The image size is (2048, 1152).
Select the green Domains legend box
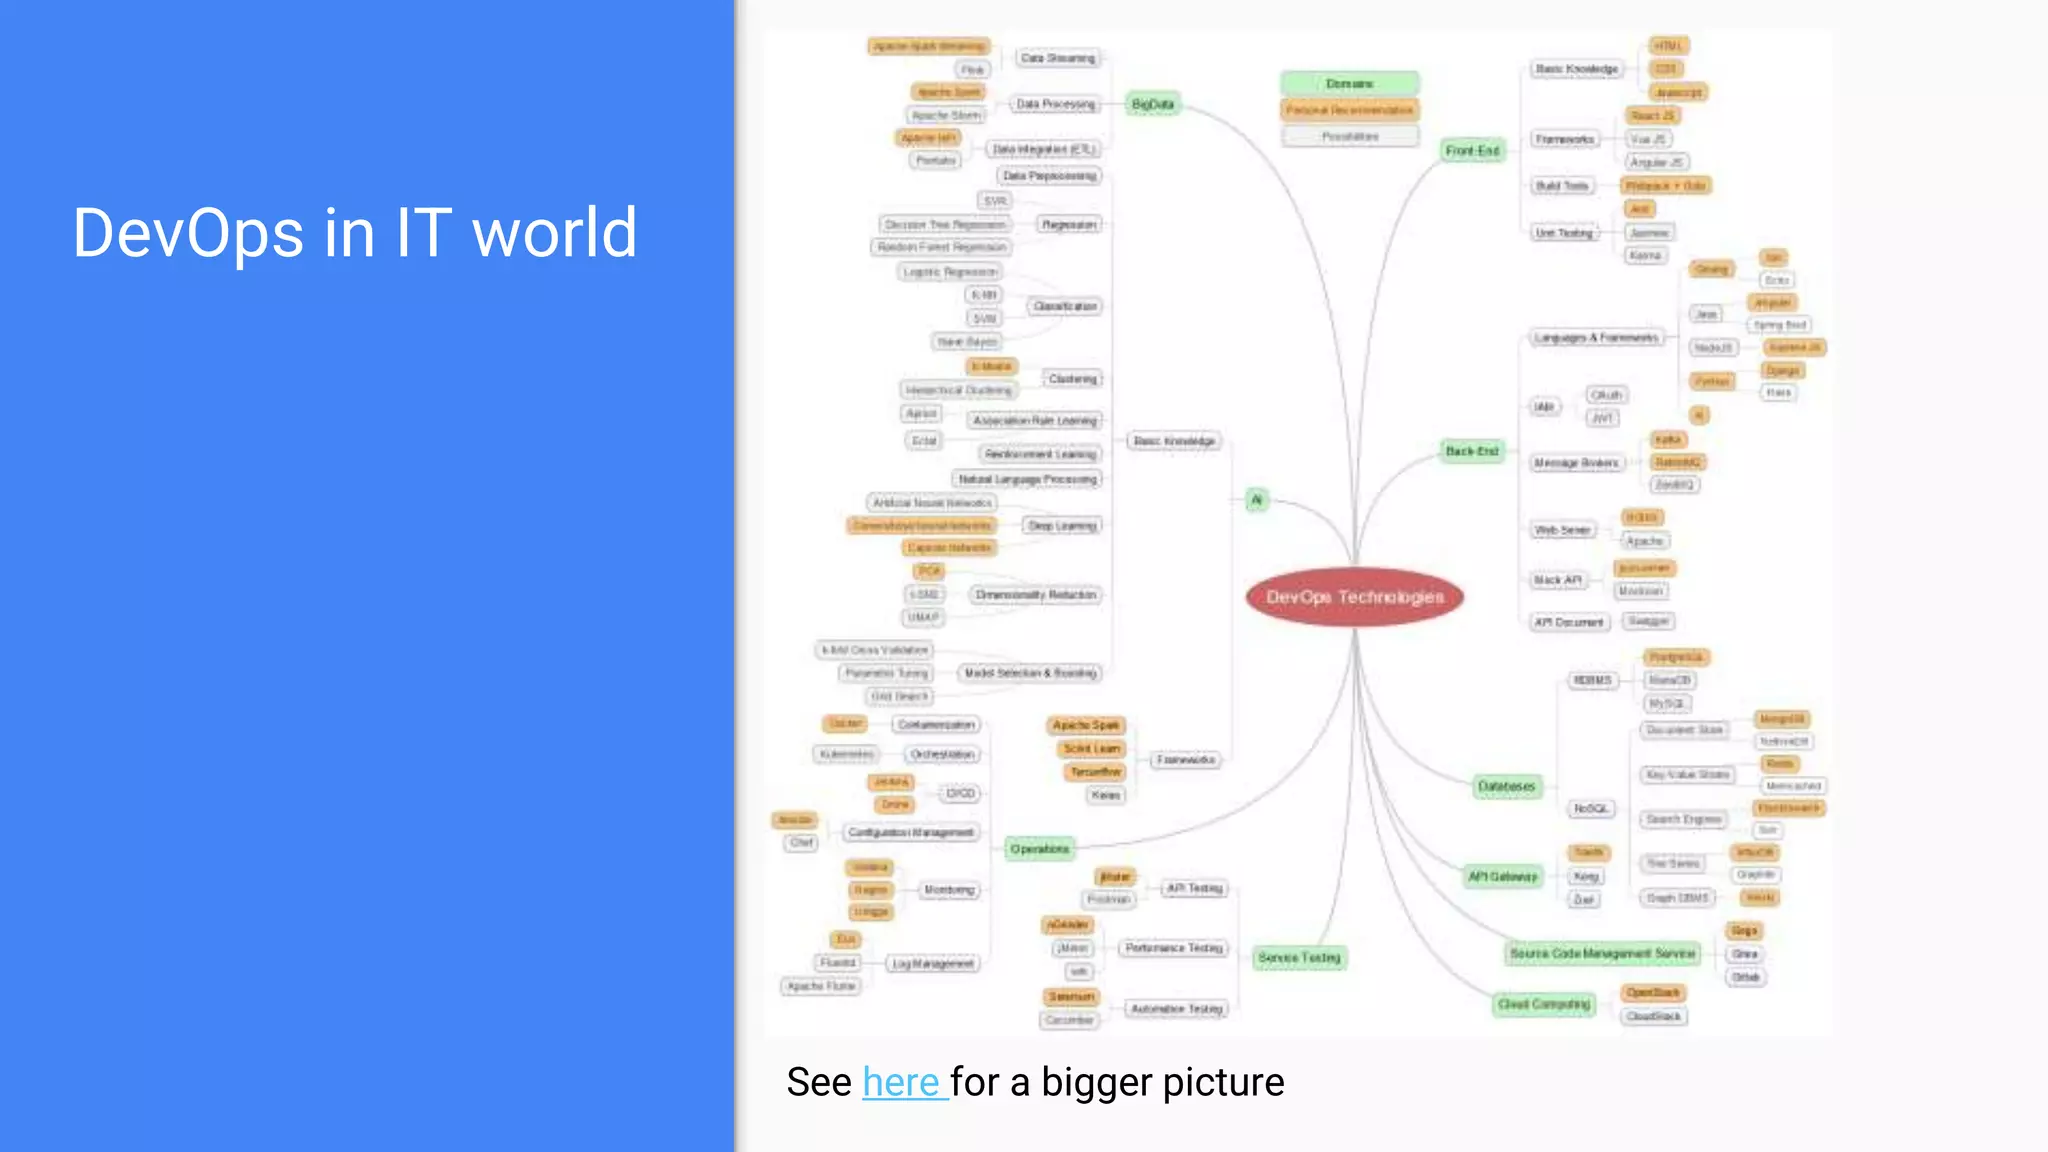coord(1349,84)
